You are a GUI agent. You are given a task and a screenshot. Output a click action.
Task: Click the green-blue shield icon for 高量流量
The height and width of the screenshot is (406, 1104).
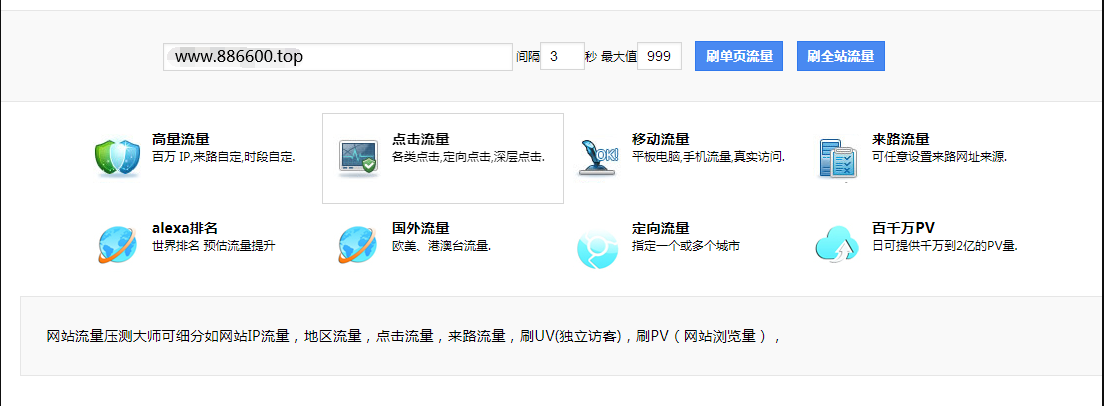tap(118, 157)
